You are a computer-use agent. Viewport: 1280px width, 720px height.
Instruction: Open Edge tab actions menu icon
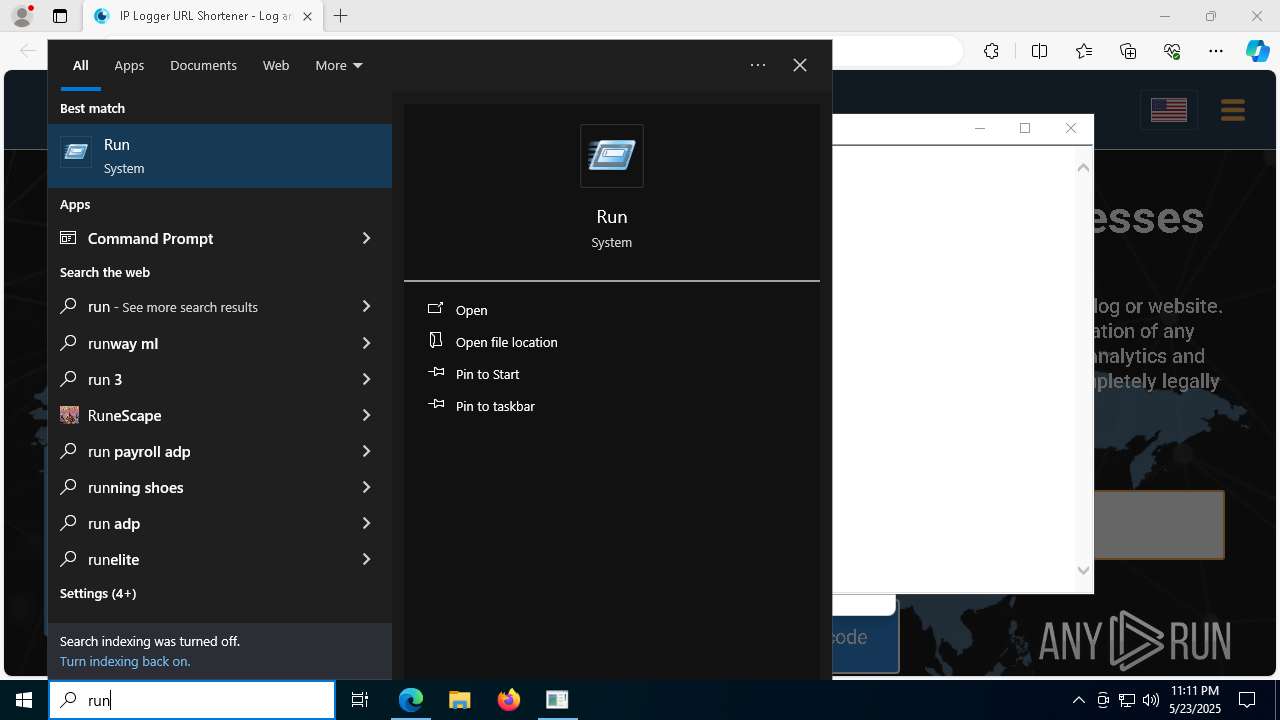60,16
